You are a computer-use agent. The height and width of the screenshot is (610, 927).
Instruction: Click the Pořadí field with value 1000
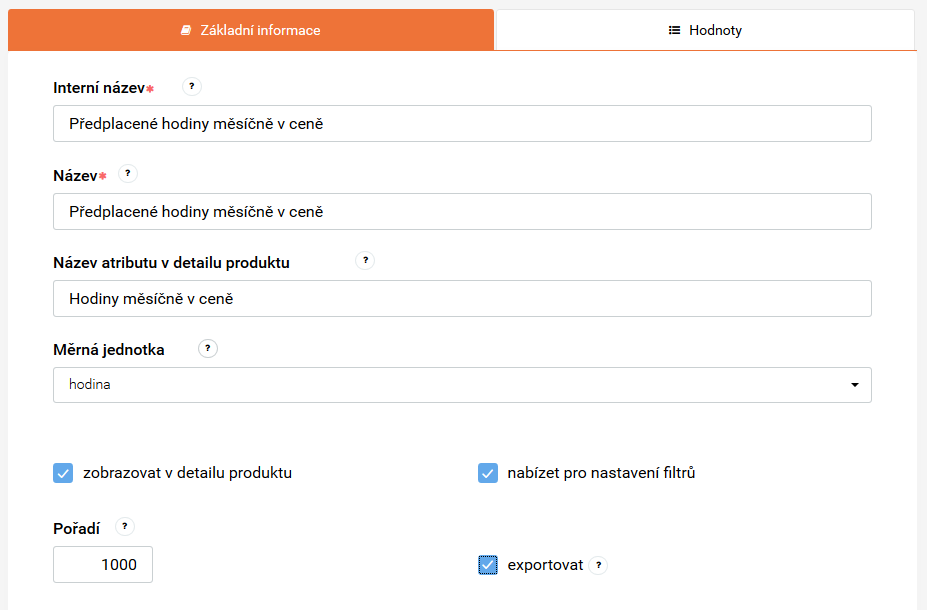click(103, 564)
